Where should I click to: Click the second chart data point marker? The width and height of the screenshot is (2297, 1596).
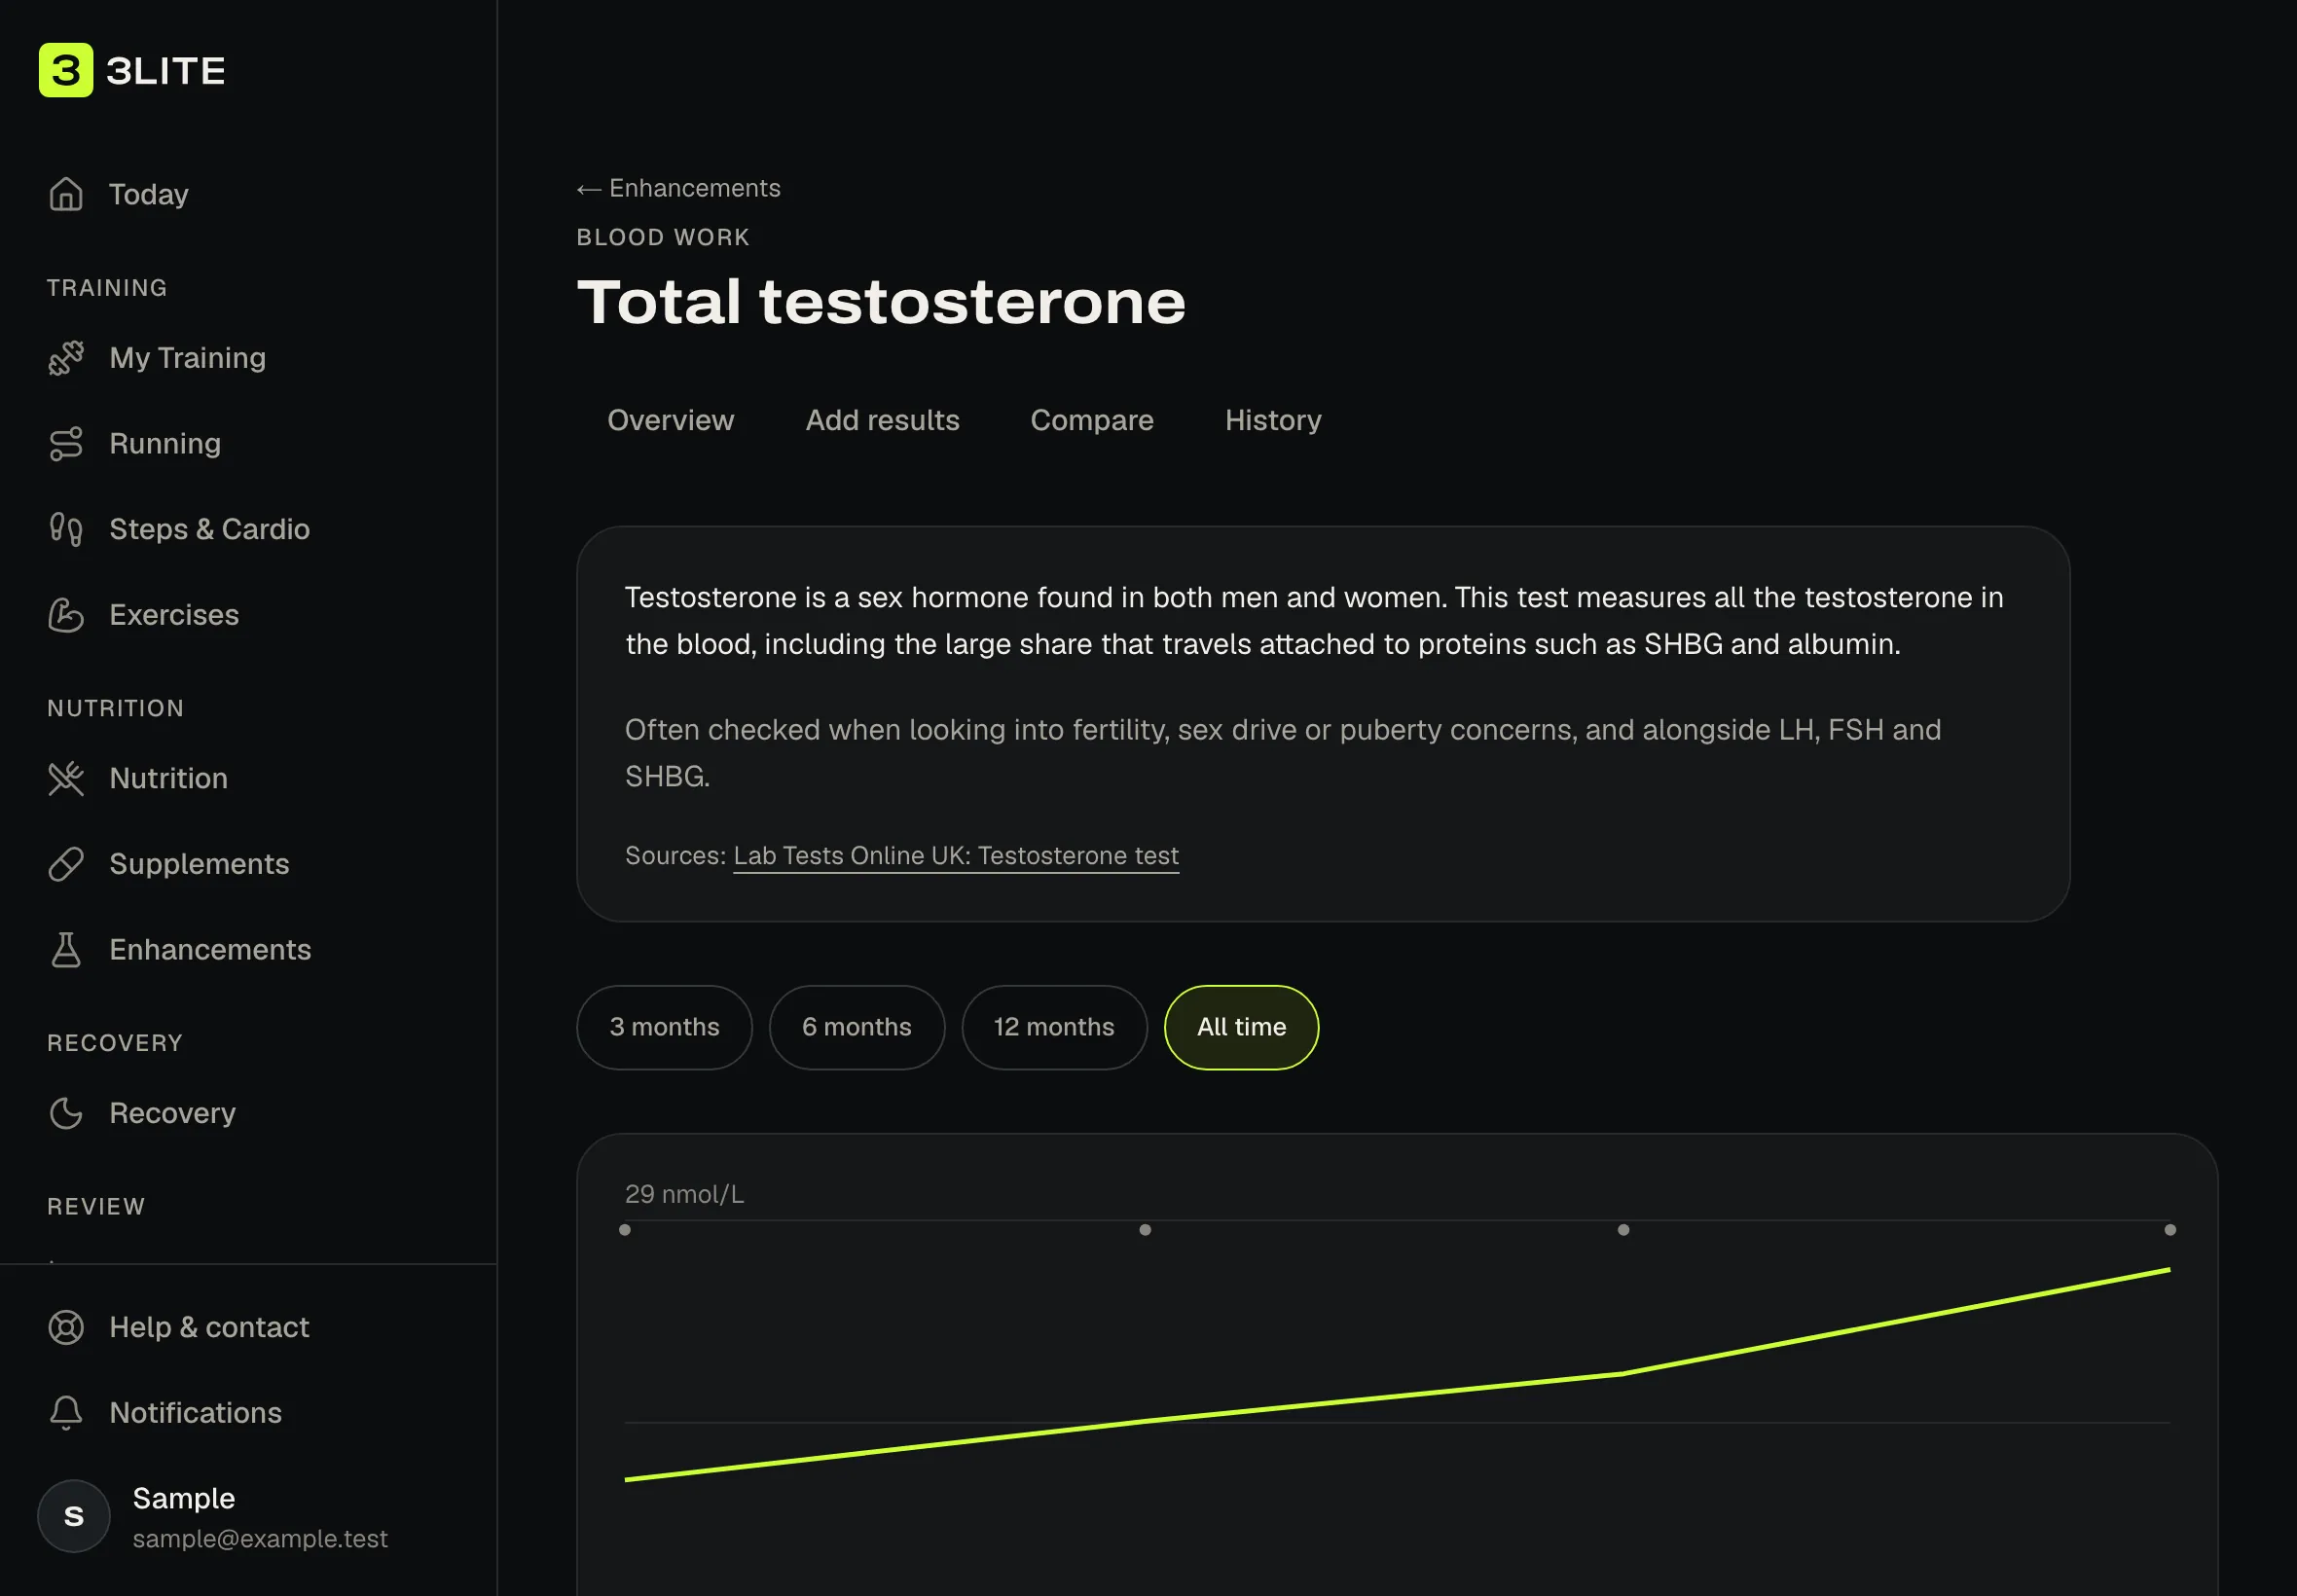1145,1230
